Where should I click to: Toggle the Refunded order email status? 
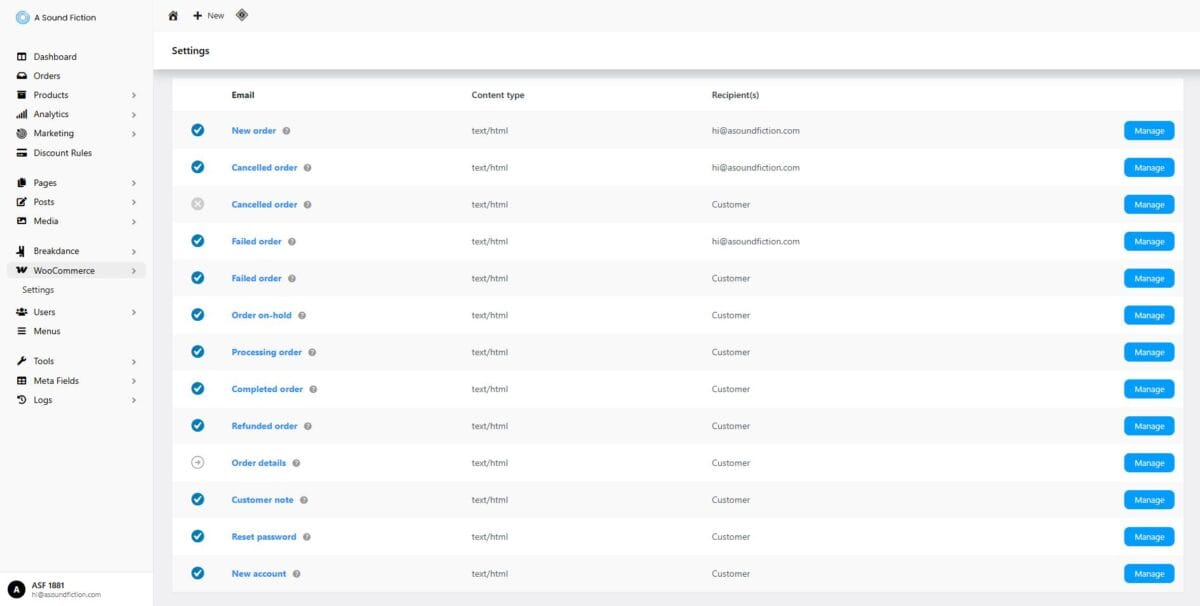(197, 425)
